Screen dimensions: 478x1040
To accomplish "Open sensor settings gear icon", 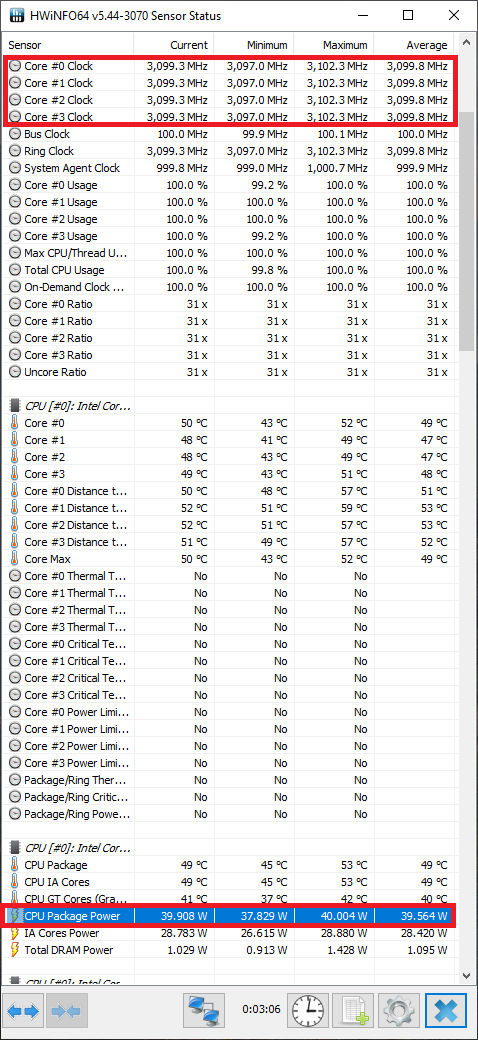I will click(399, 1010).
